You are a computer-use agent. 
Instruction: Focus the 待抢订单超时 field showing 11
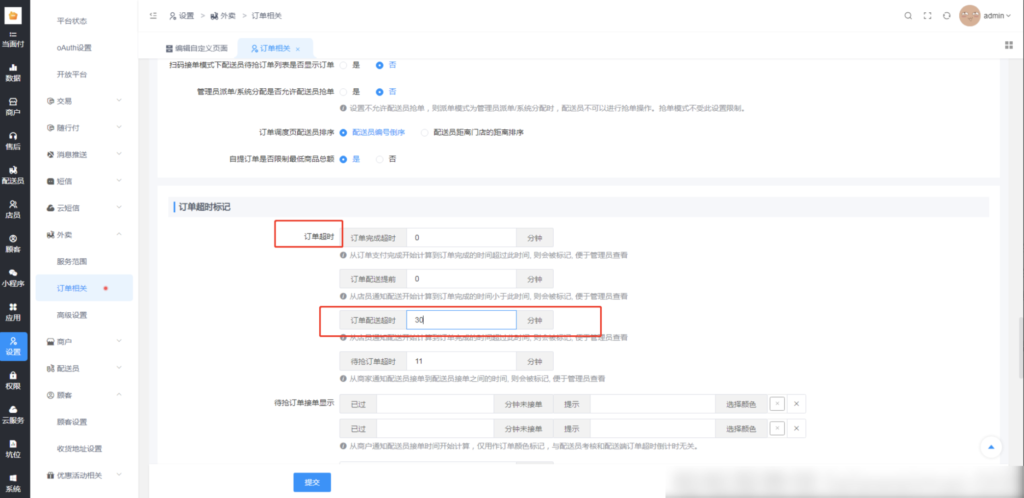pos(461,362)
